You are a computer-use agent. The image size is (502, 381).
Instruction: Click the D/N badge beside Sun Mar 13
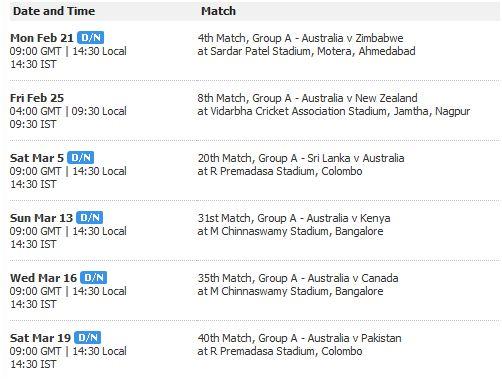point(89,218)
